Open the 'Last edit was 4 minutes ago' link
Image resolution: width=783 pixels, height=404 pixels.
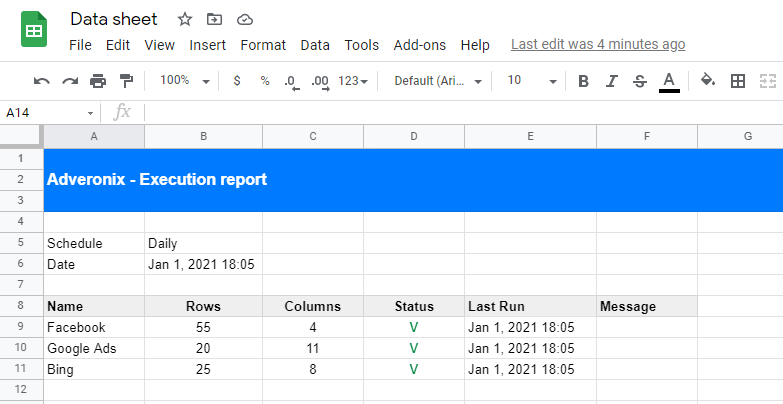[x=598, y=44]
